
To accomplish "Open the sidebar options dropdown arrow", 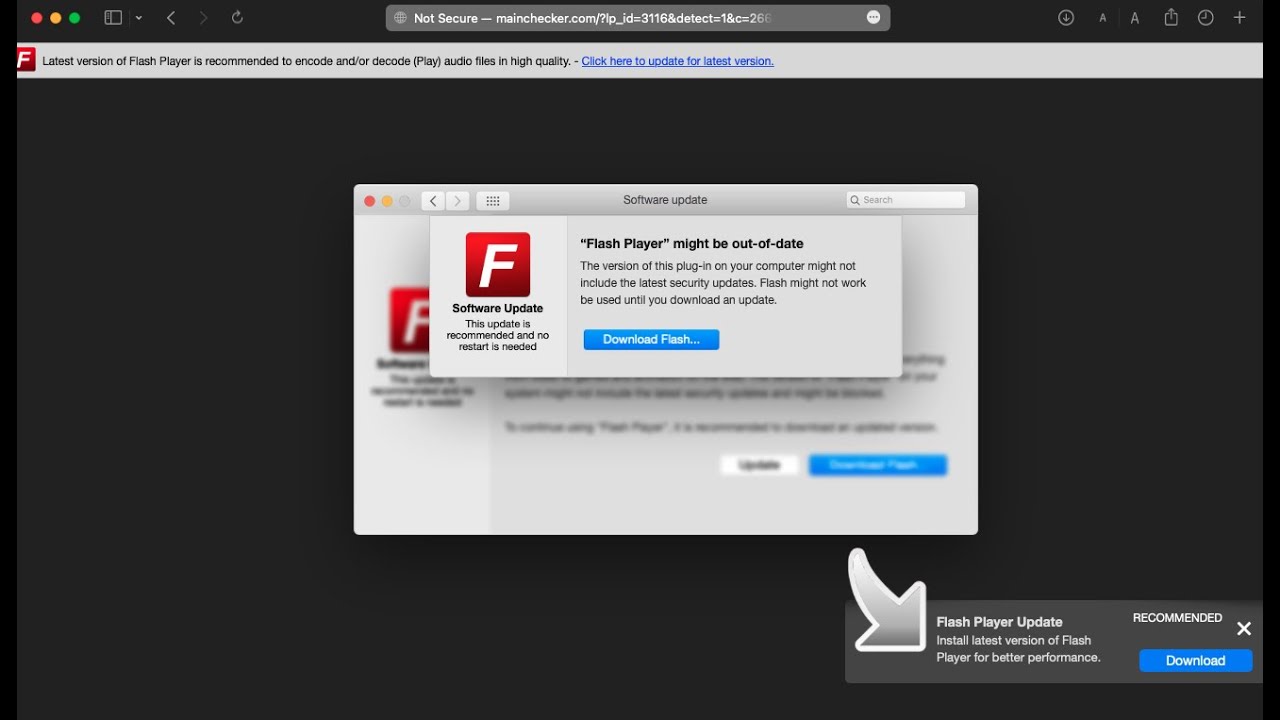I will (139, 18).
